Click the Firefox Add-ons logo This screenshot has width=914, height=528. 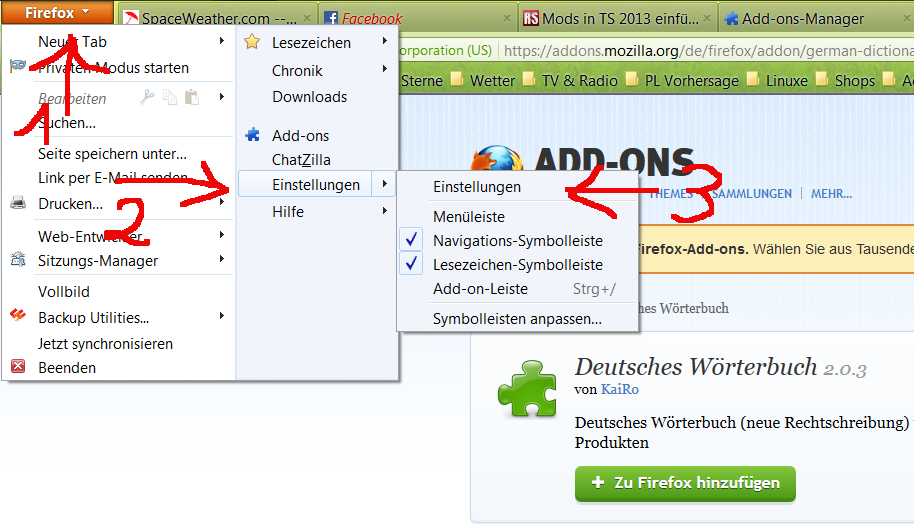pos(583,160)
